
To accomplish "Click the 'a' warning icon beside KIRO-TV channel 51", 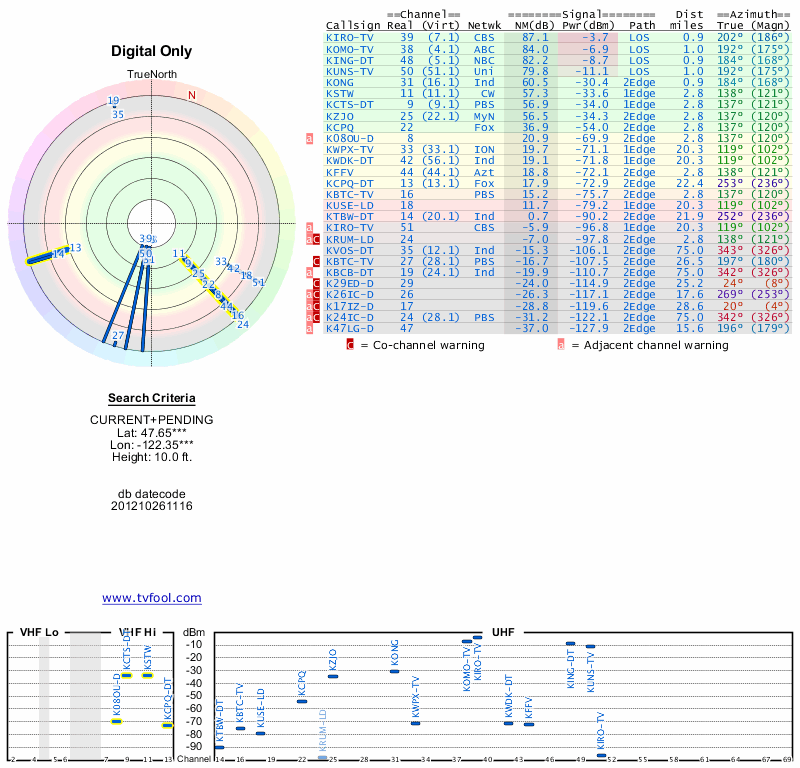I will 309,228.
